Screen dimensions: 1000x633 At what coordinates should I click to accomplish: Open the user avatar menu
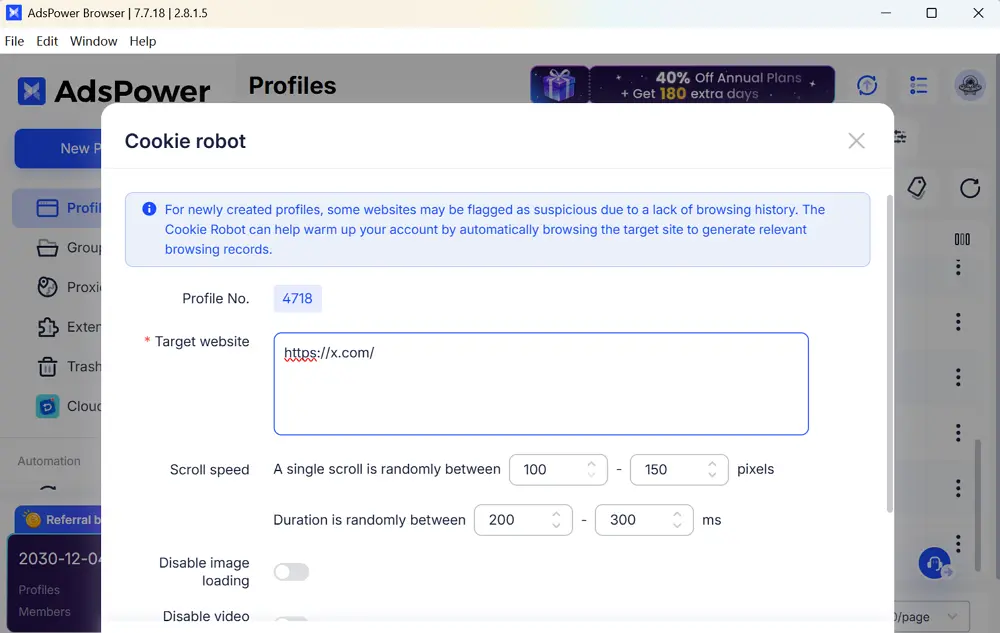pyautogui.click(x=969, y=86)
